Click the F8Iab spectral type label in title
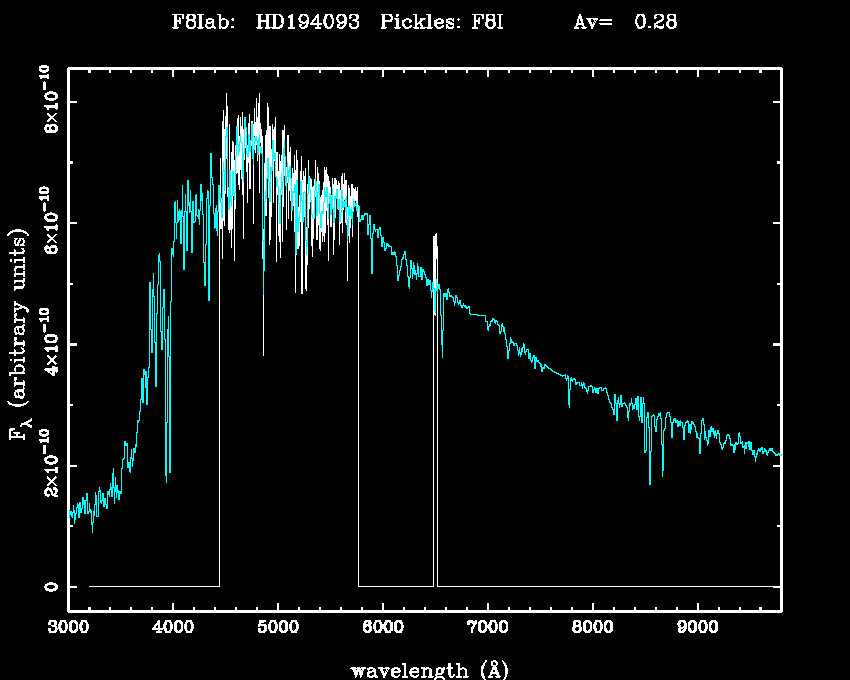This screenshot has height=680, width=850. (x=203, y=22)
